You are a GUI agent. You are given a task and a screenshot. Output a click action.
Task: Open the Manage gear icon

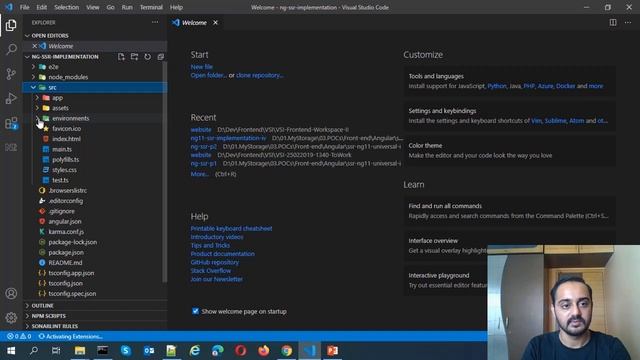point(11,318)
